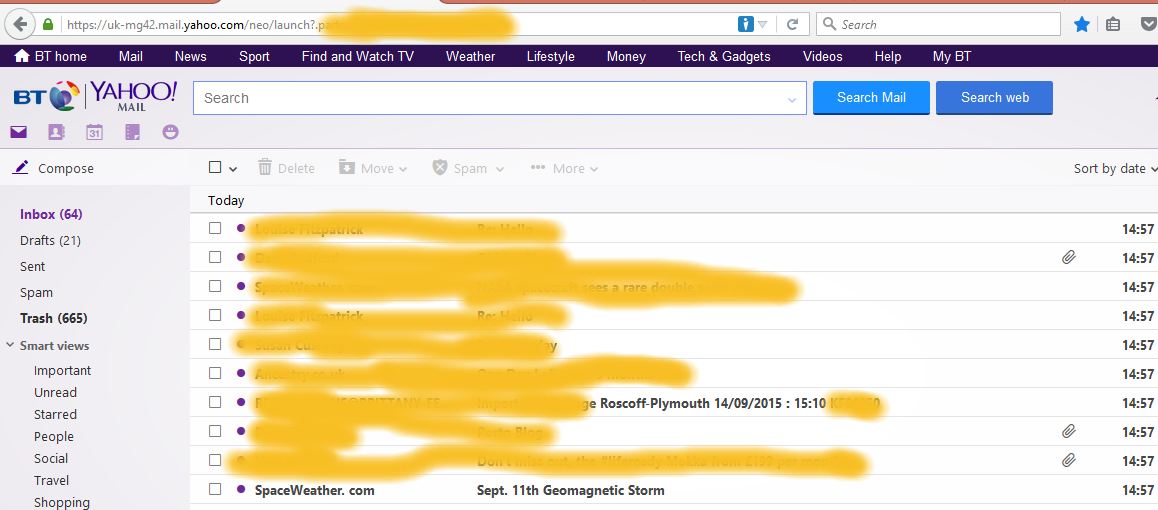
Task: Click the blue bookmark star icon
Action: point(1081,24)
